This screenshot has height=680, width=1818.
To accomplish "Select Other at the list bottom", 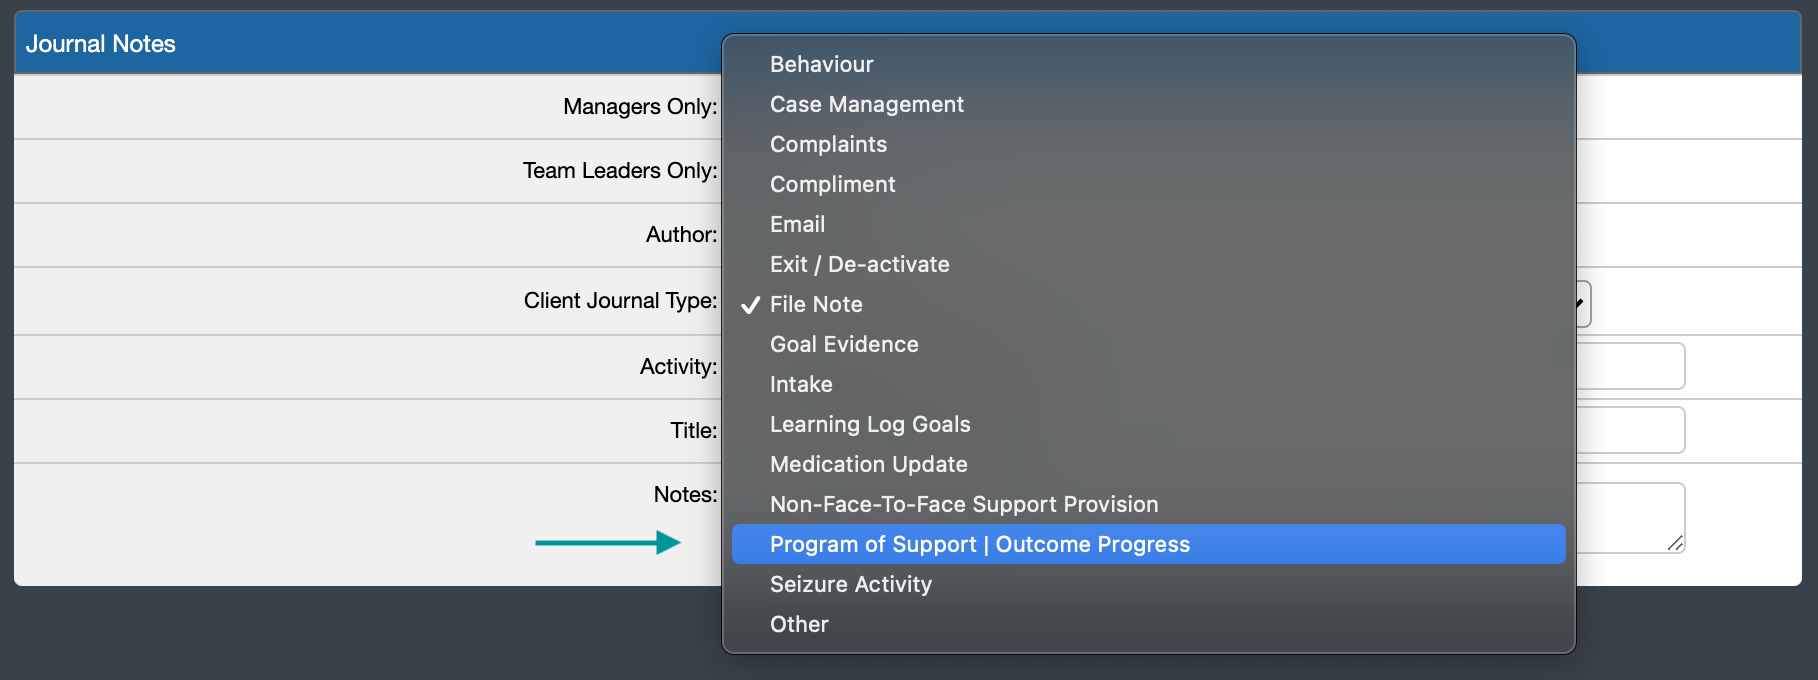I will [x=798, y=624].
